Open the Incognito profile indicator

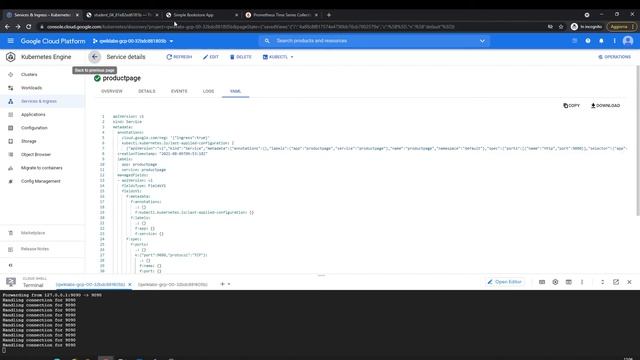click(x=586, y=27)
